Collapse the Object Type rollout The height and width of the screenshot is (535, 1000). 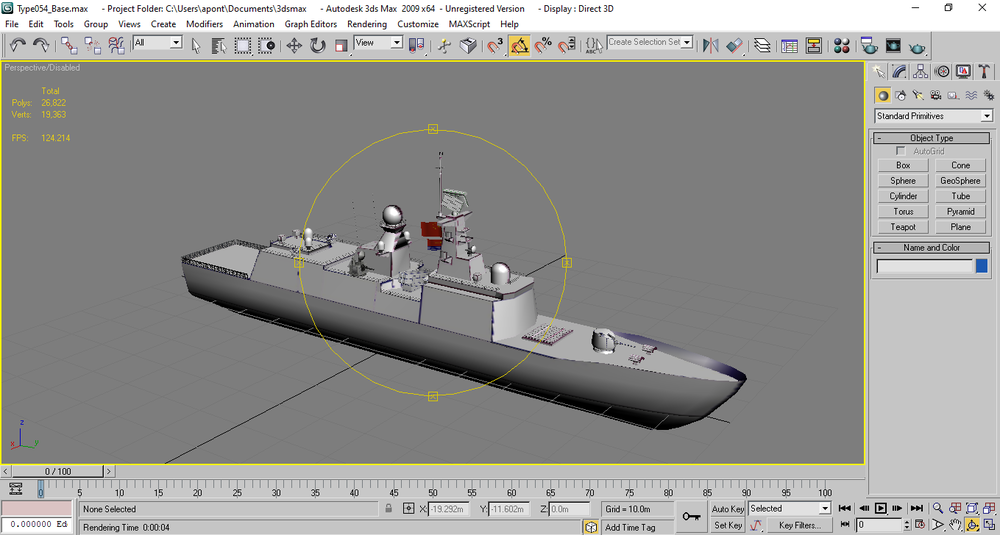[931, 138]
